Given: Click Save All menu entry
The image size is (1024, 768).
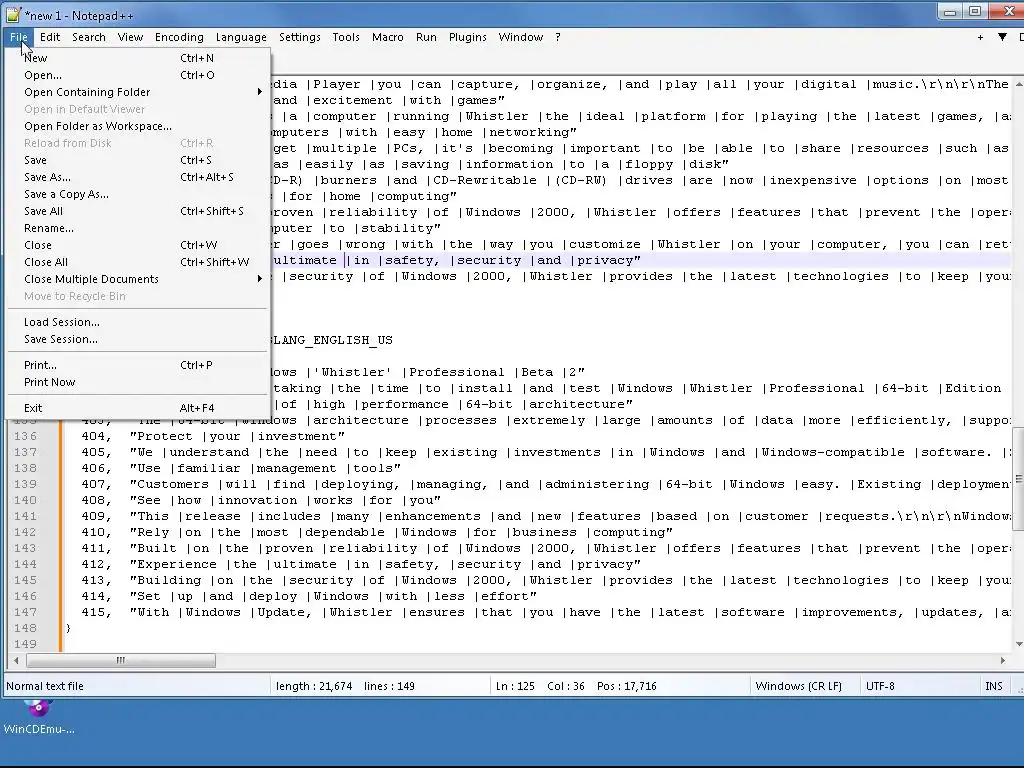Looking at the screenshot, I should tap(138, 211).
